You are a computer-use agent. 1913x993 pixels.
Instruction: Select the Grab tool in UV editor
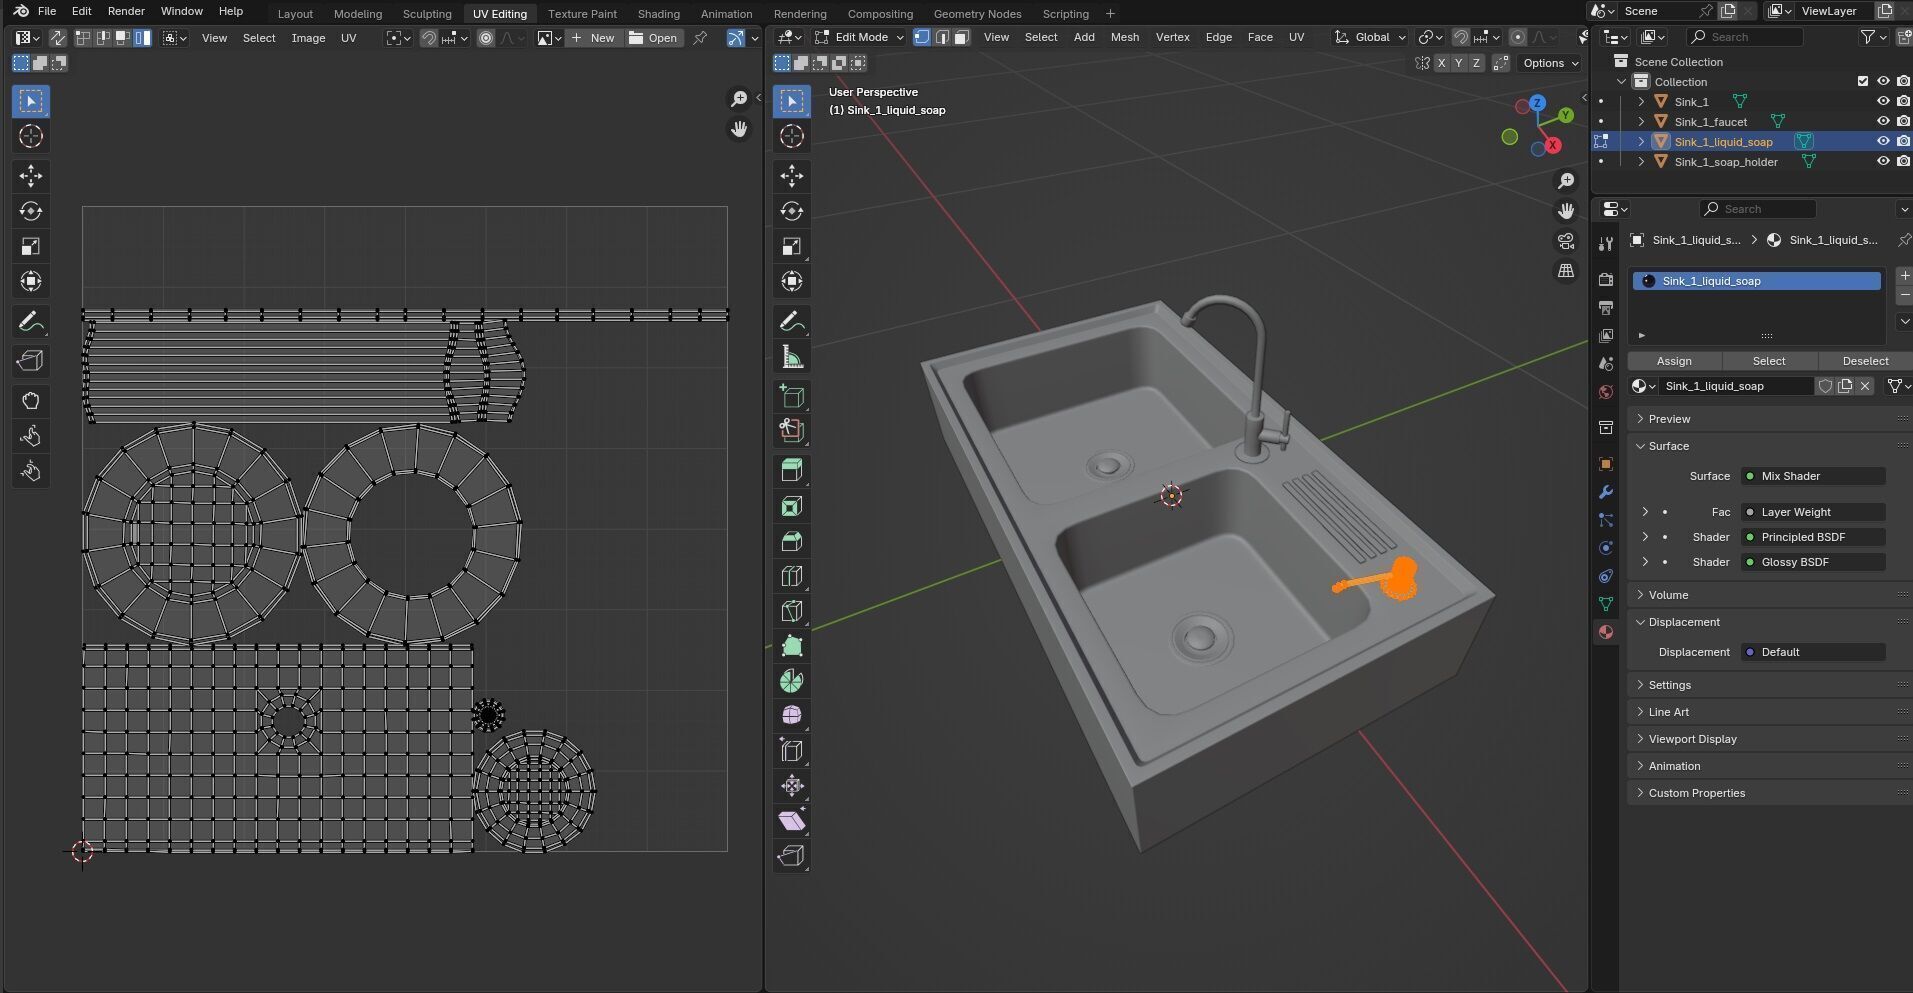point(31,401)
